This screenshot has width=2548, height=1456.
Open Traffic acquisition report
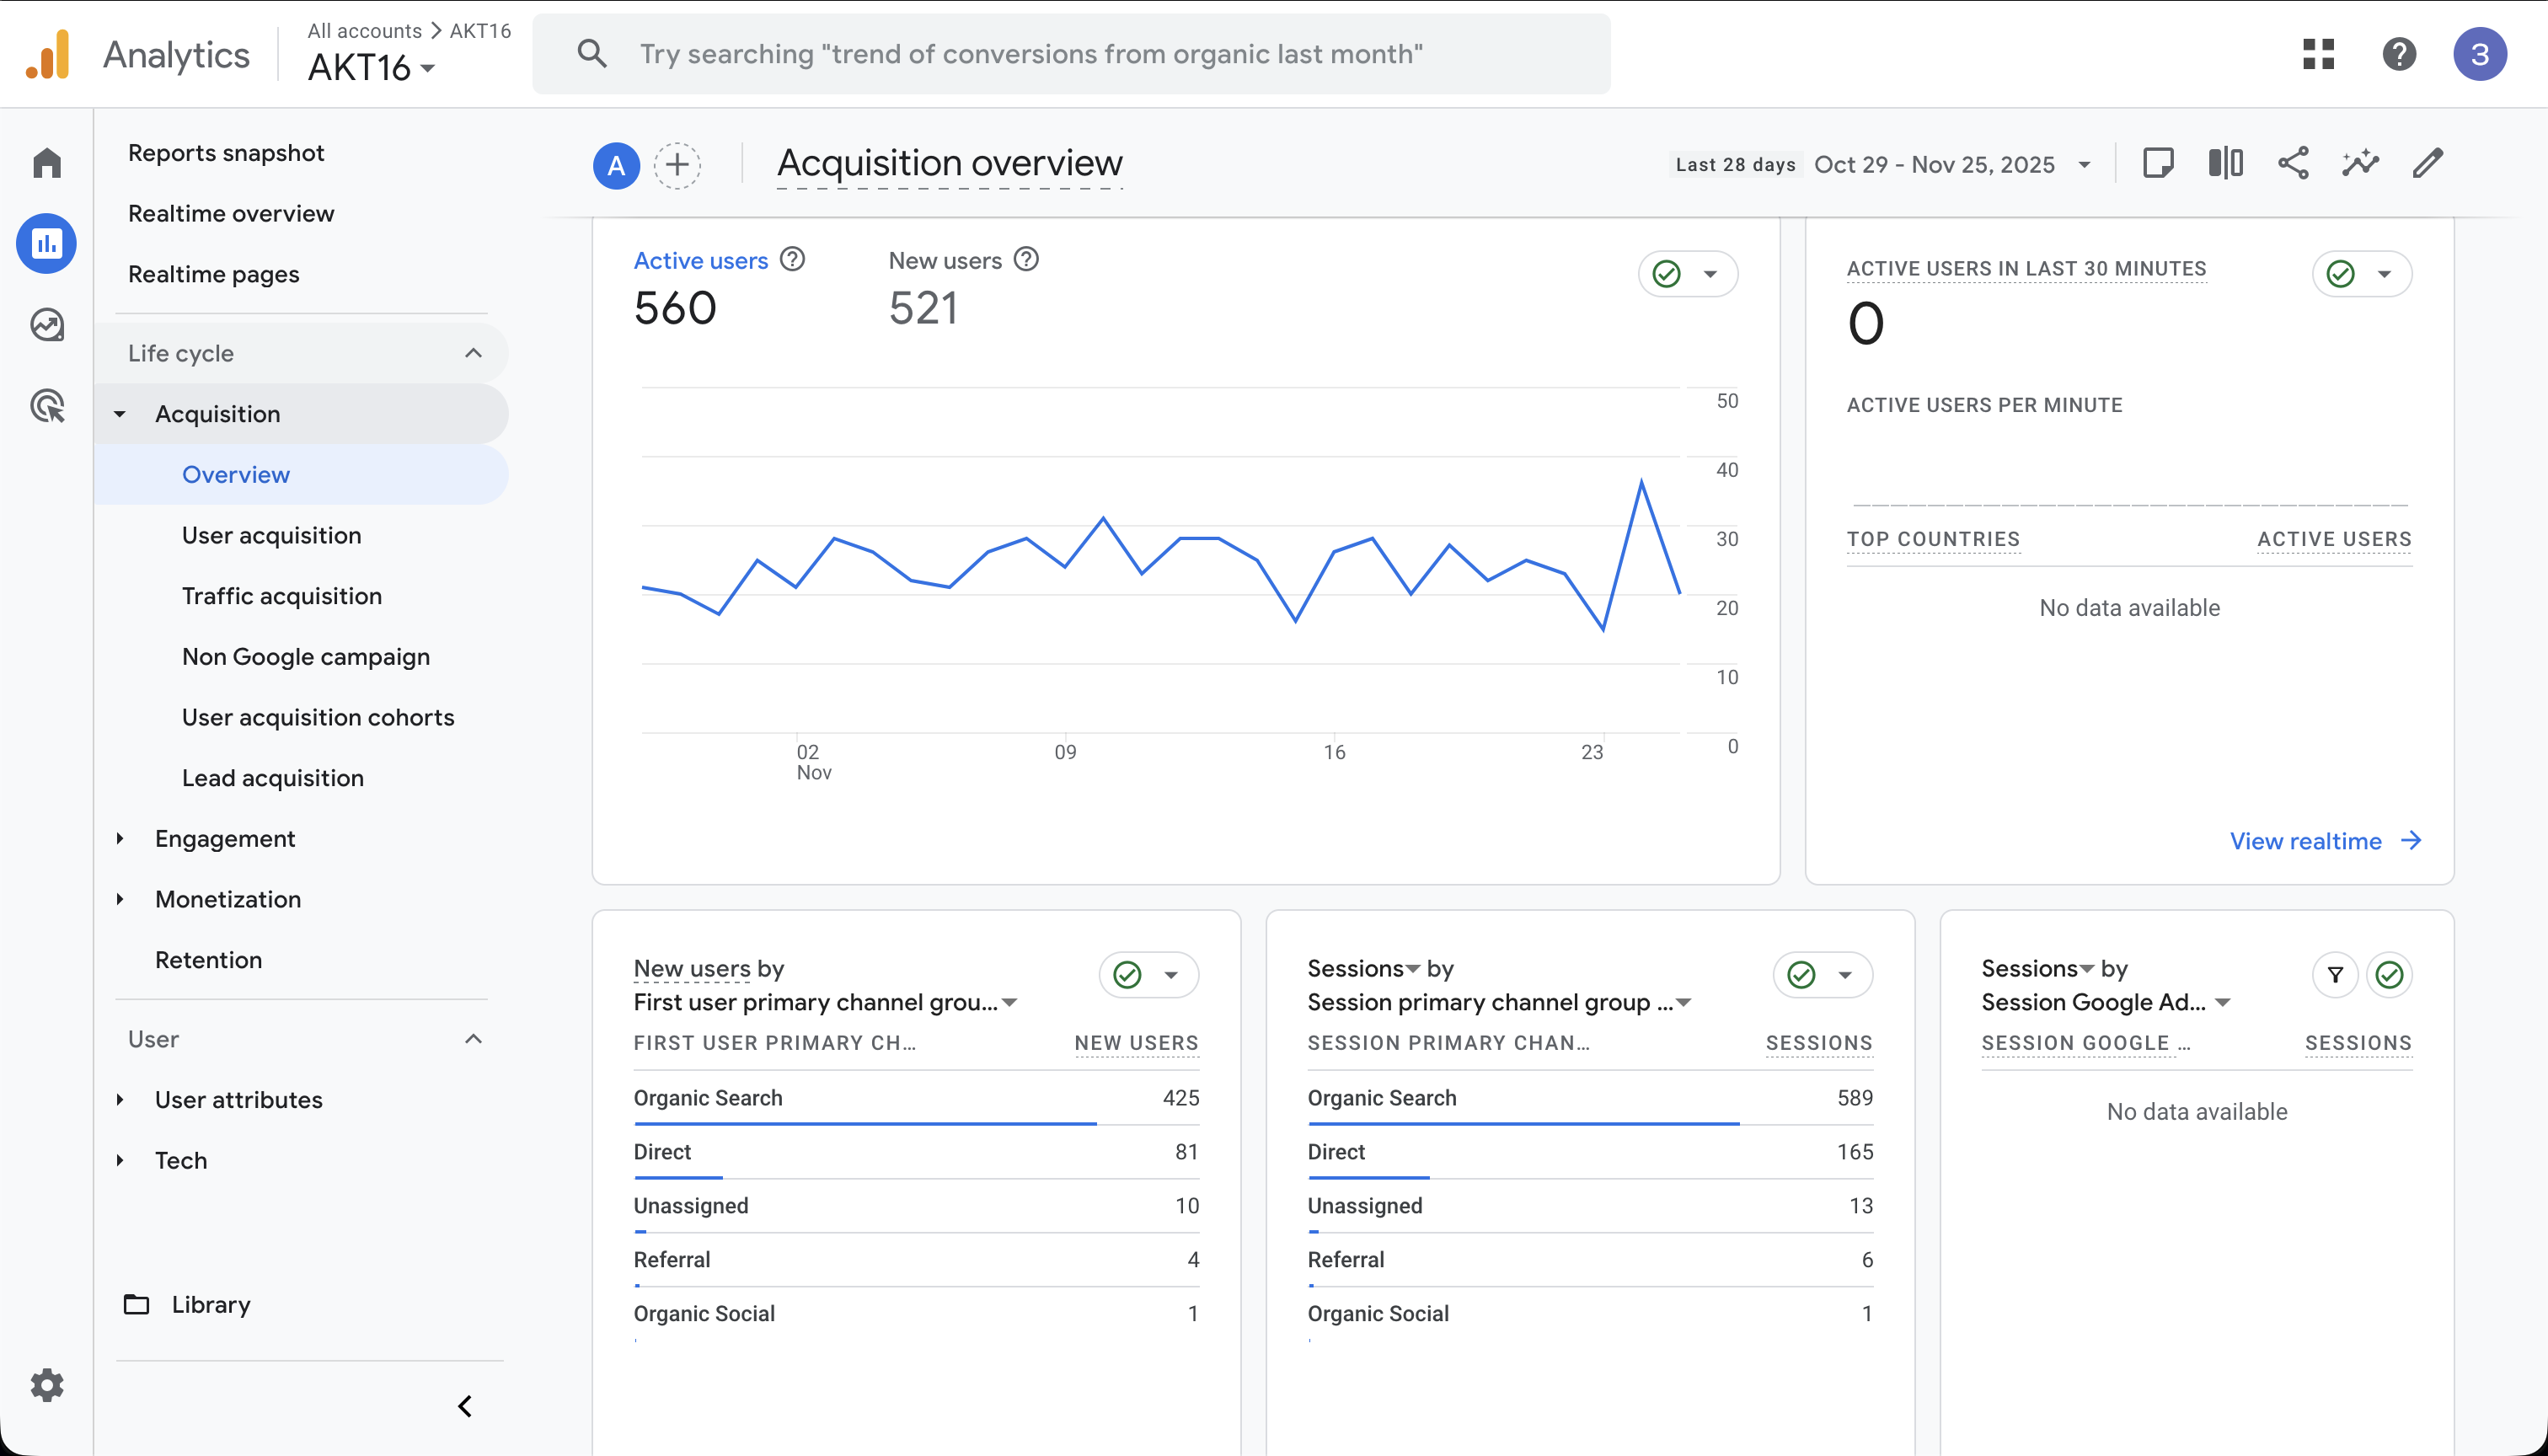click(282, 596)
